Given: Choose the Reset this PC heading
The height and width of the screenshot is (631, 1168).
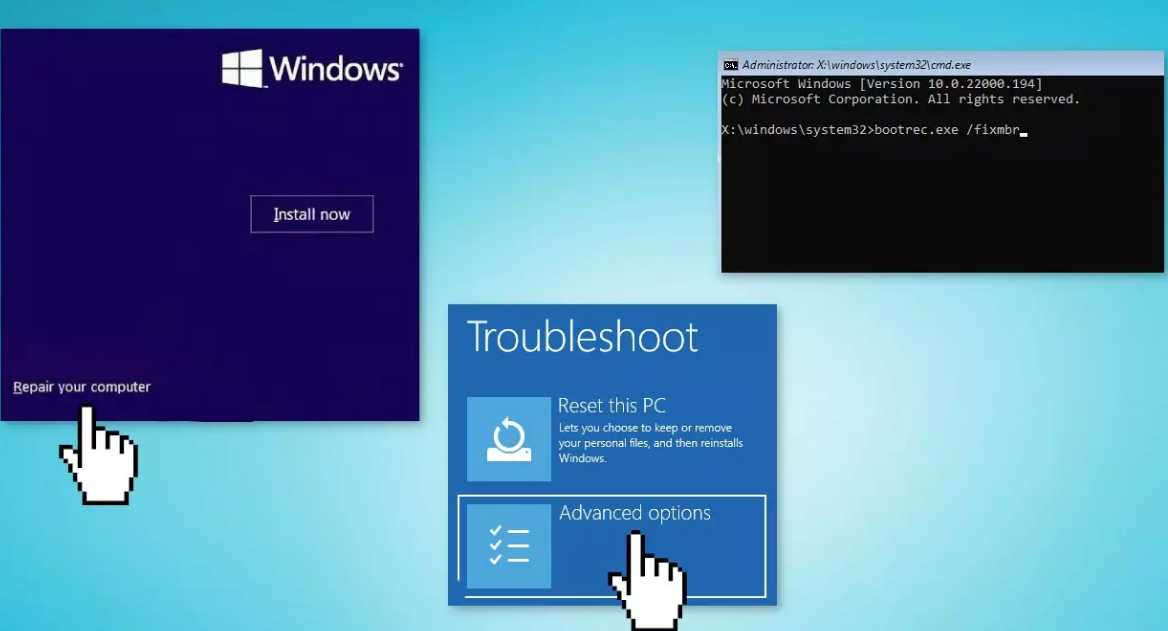Looking at the screenshot, I should click(611, 406).
